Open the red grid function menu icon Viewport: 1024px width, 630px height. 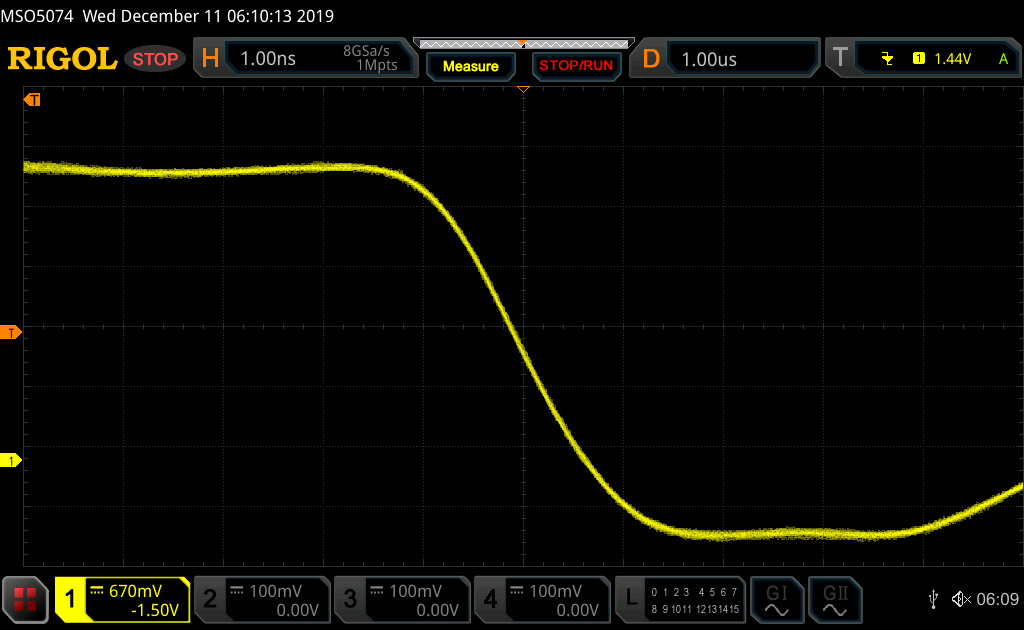(x=25, y=599)
